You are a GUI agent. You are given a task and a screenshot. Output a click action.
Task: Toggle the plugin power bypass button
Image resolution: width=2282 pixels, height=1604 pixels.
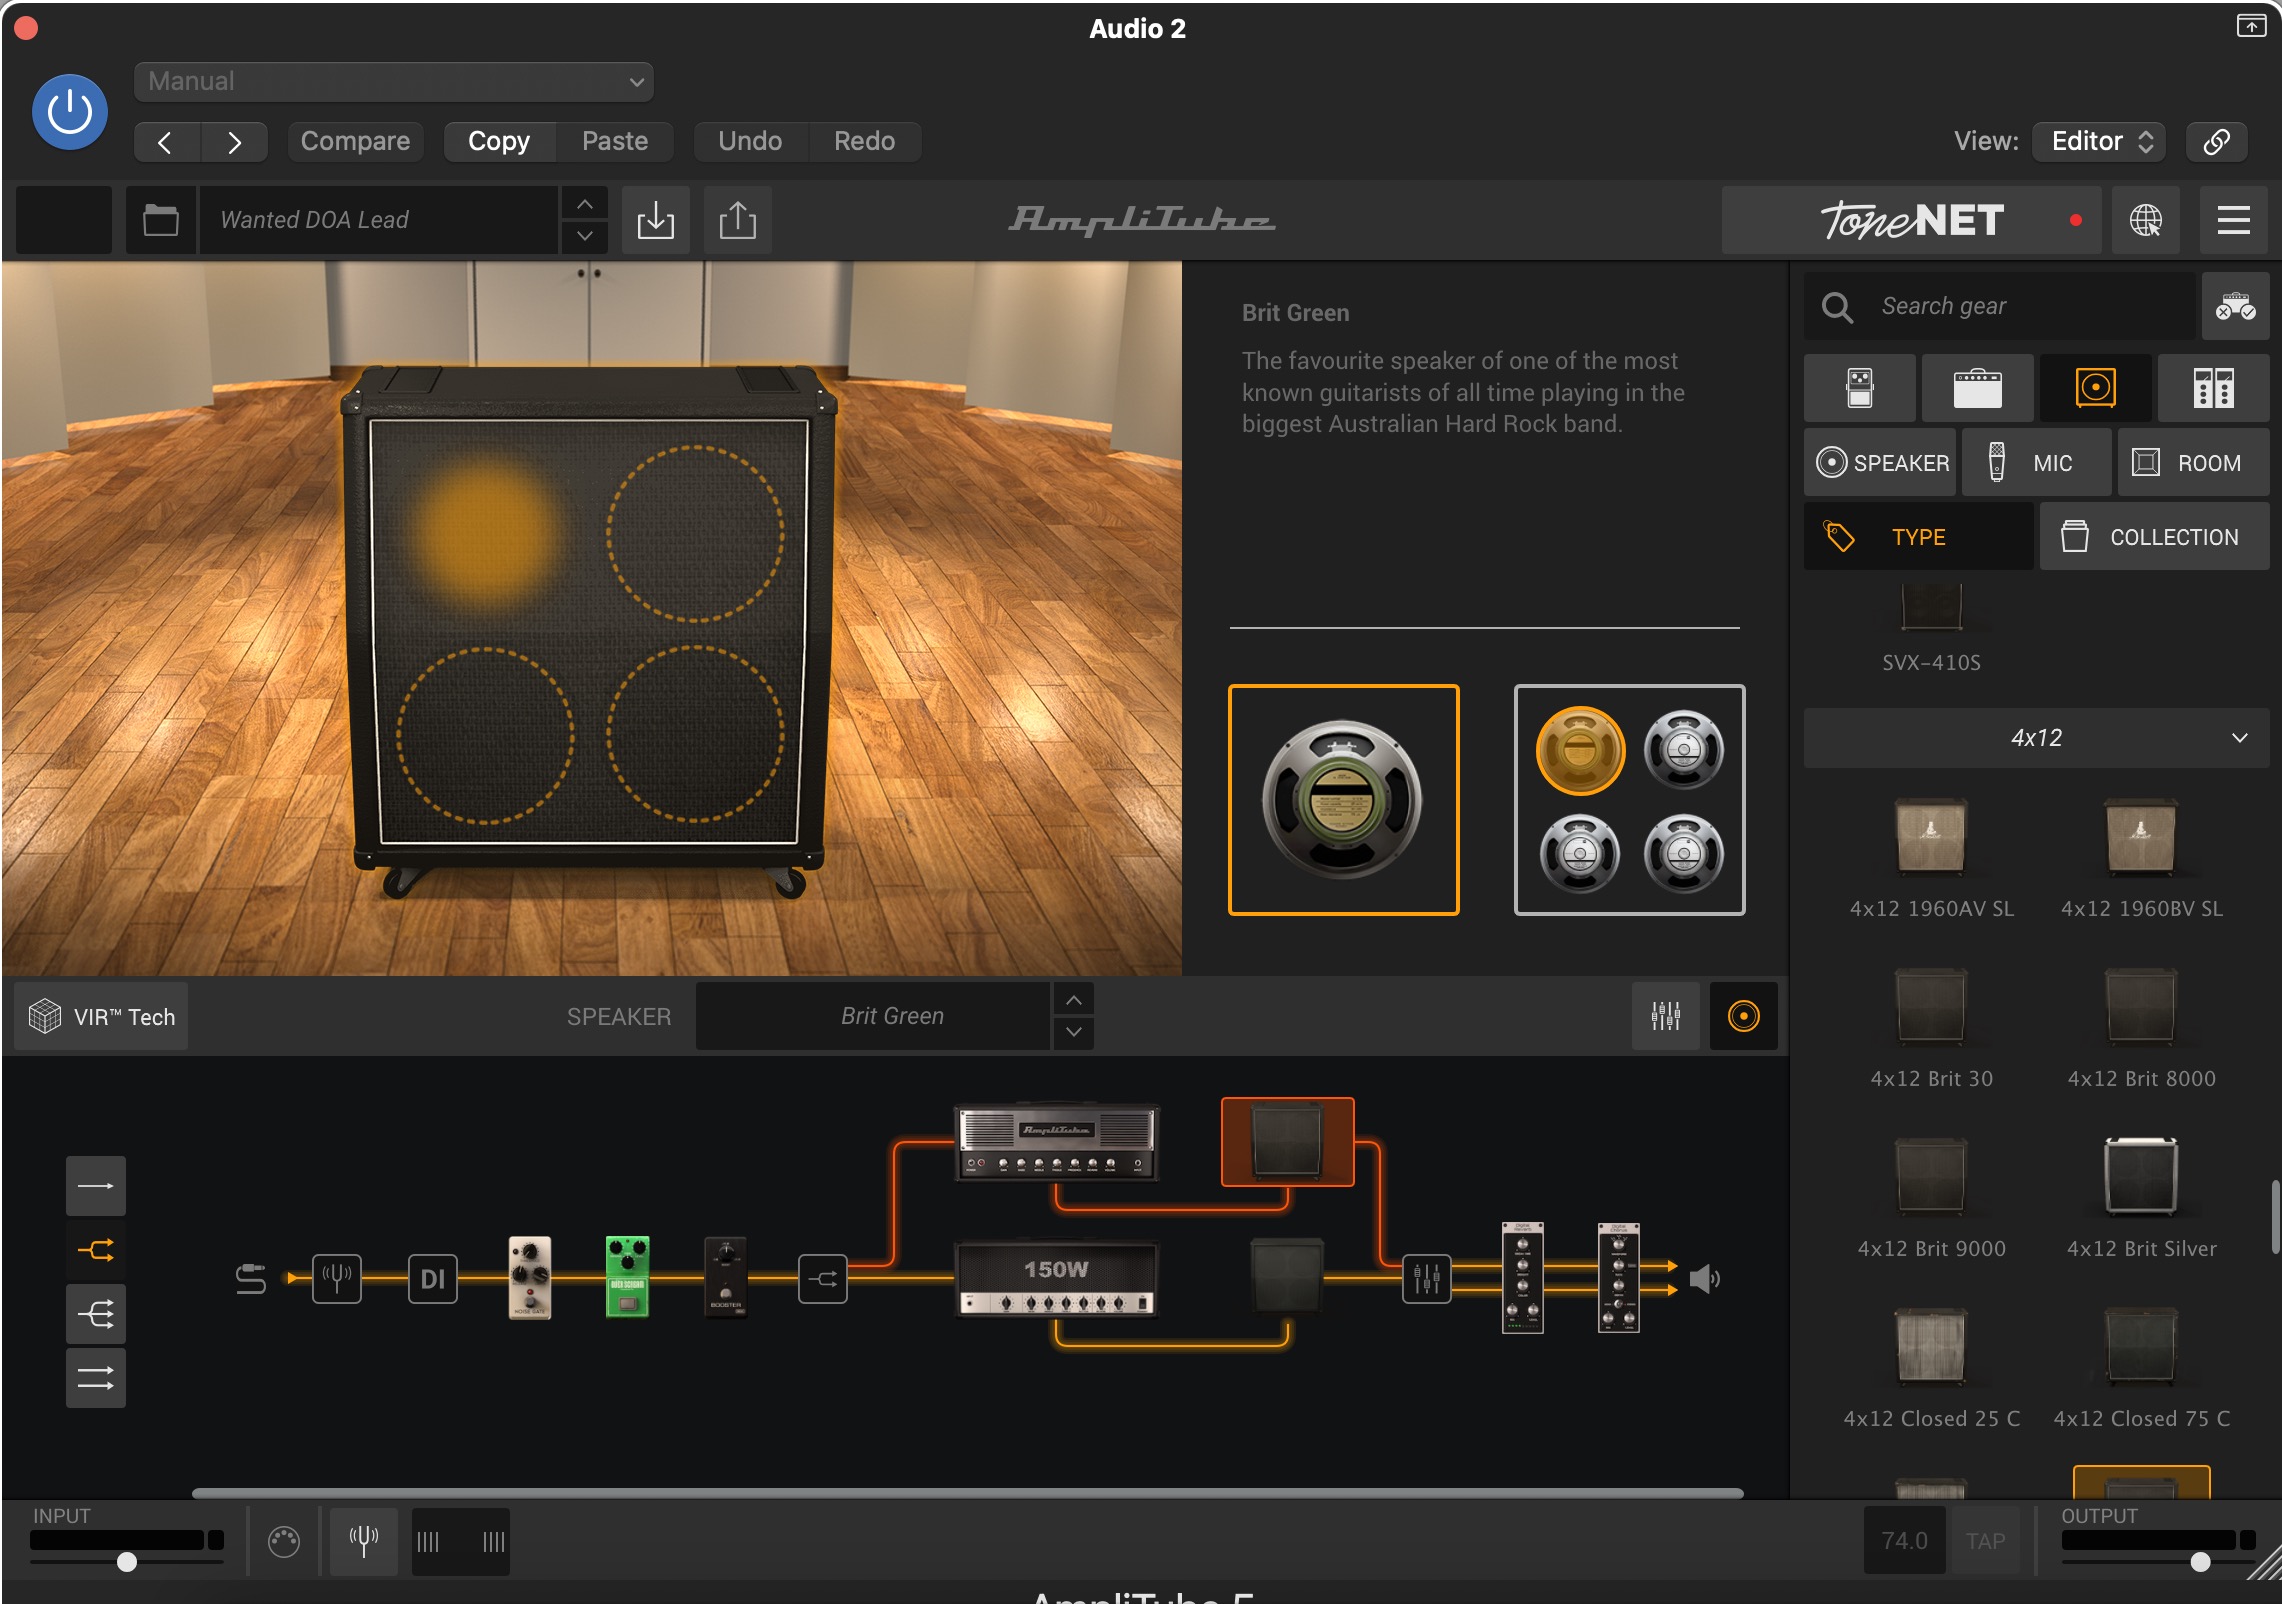69,111
